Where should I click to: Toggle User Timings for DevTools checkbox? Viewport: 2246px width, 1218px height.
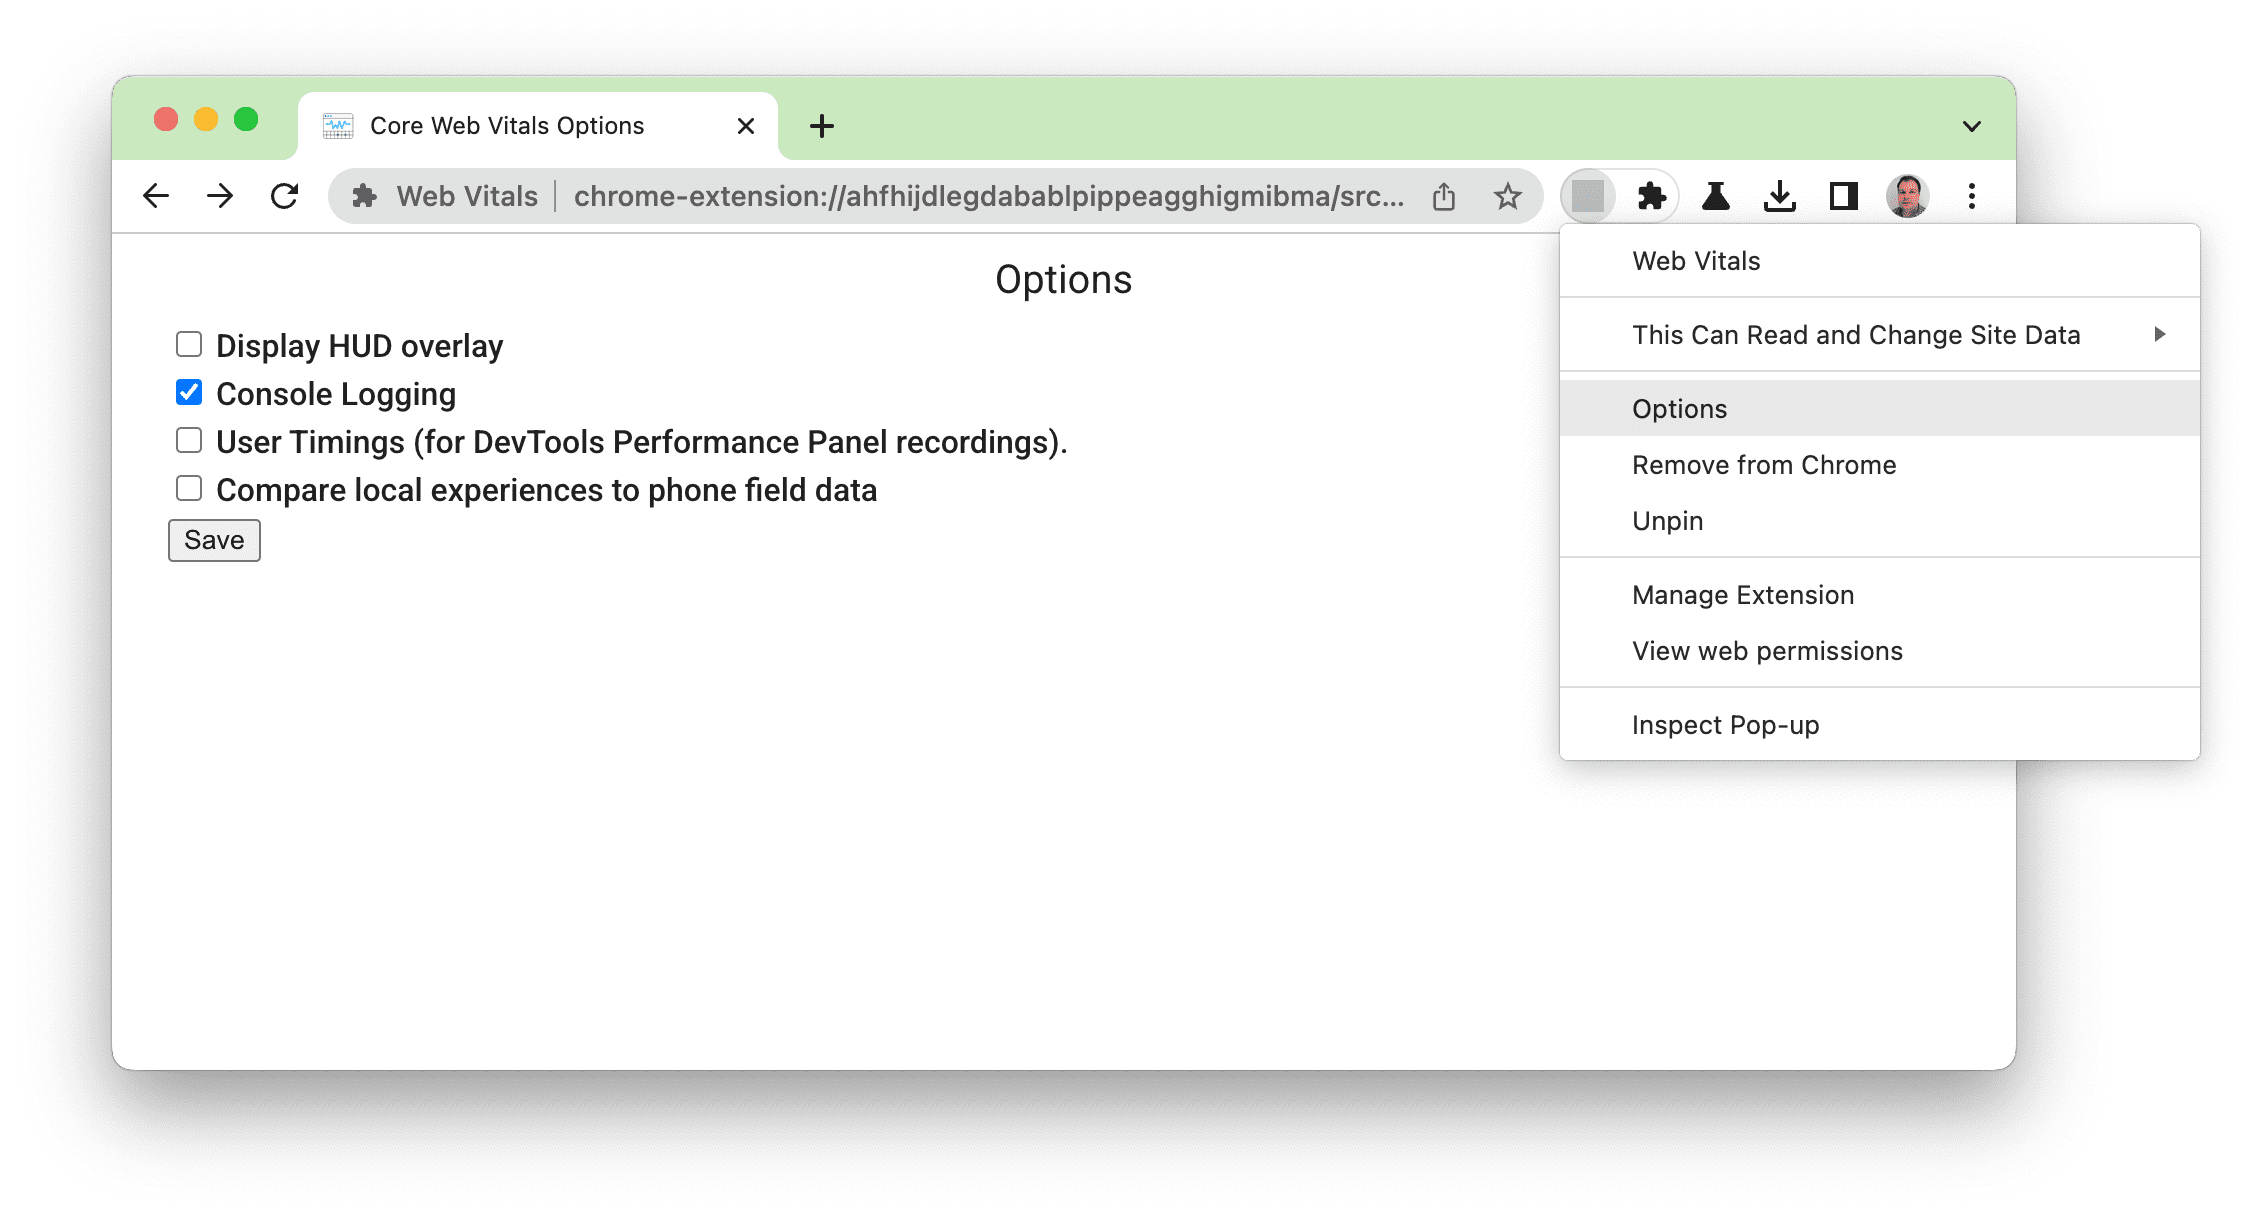189,441
